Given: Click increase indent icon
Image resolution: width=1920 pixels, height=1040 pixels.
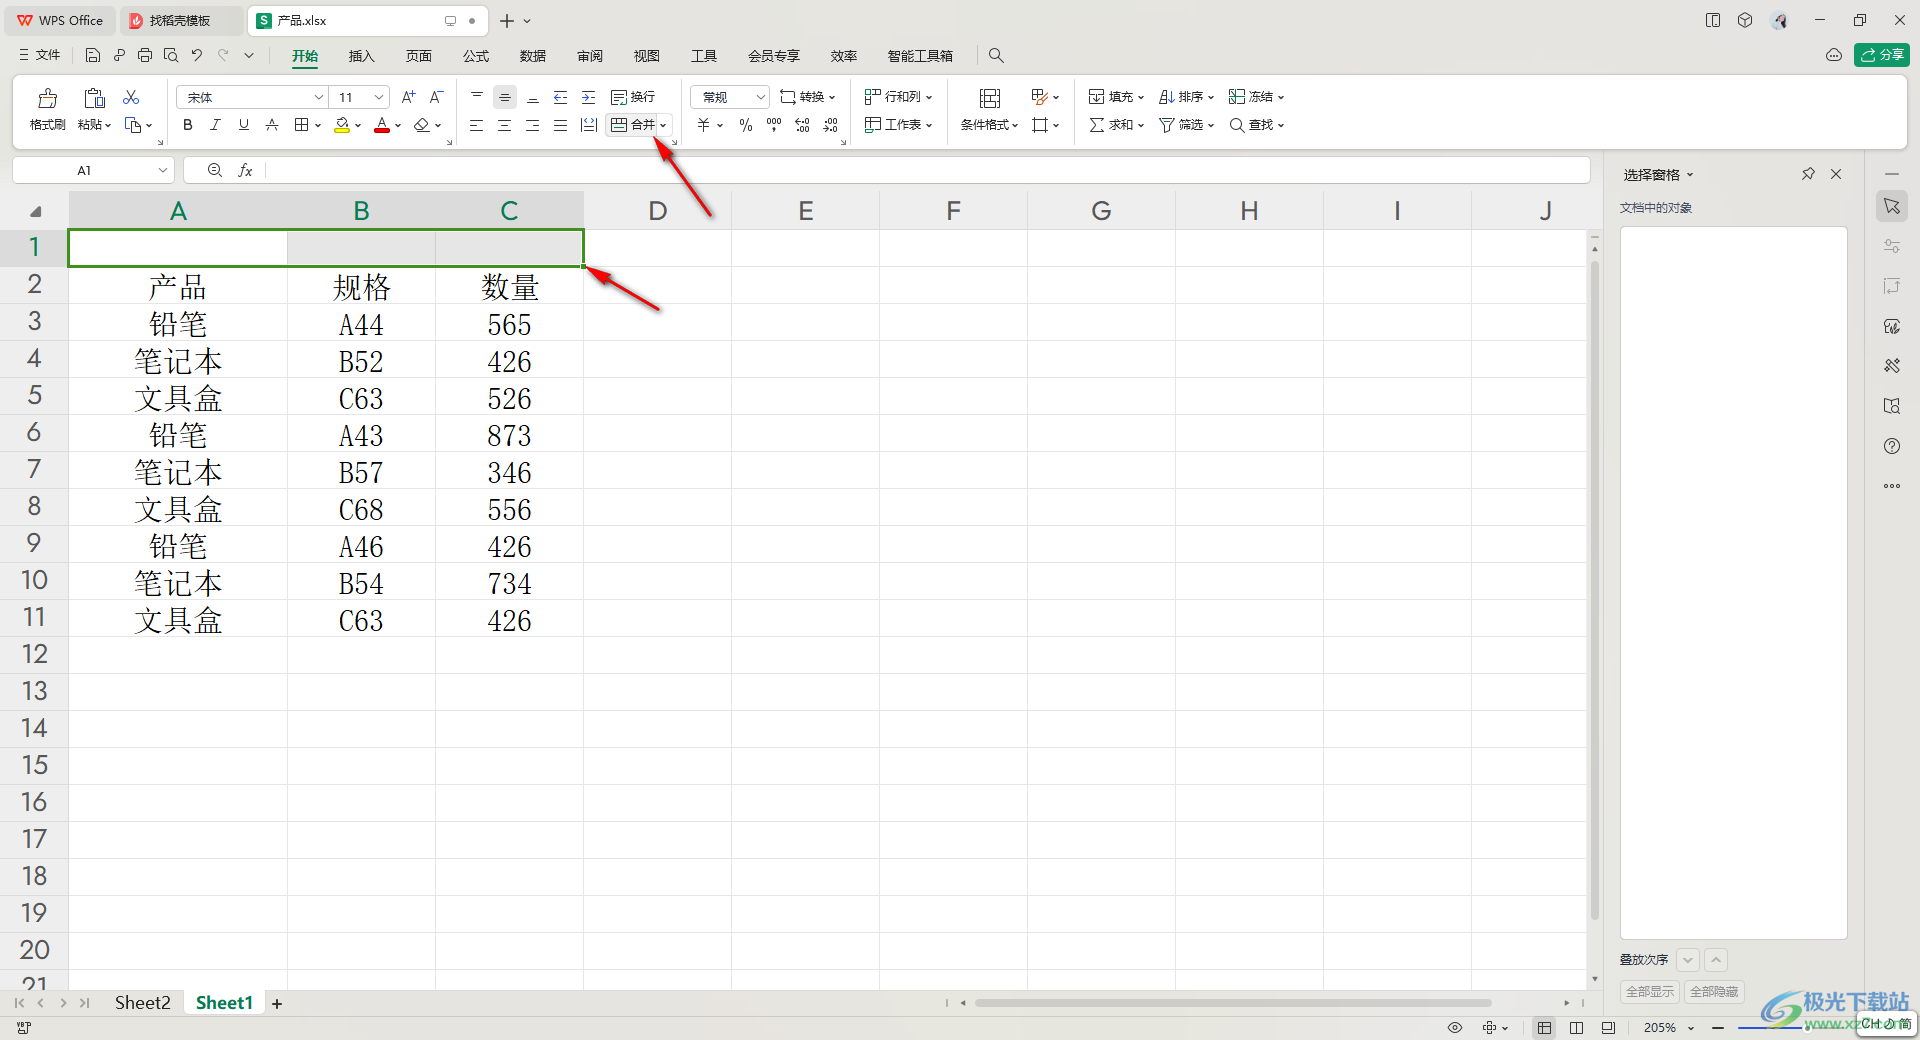Looking at the screenshot, I should click(589, 97).
